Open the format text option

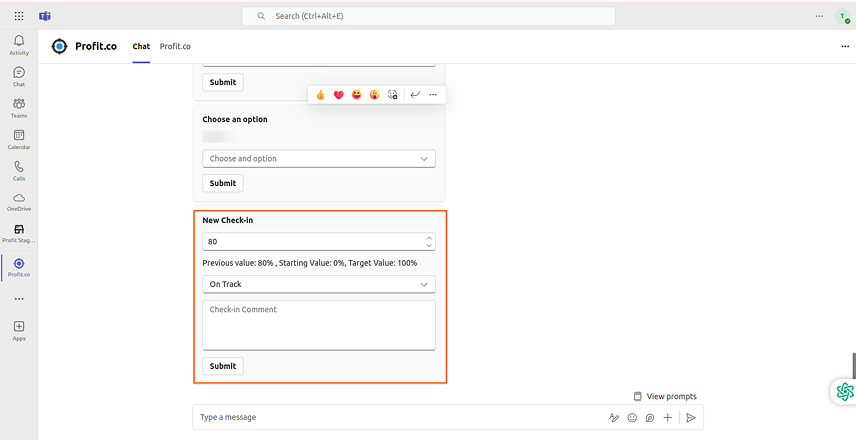tap(614, 418)
